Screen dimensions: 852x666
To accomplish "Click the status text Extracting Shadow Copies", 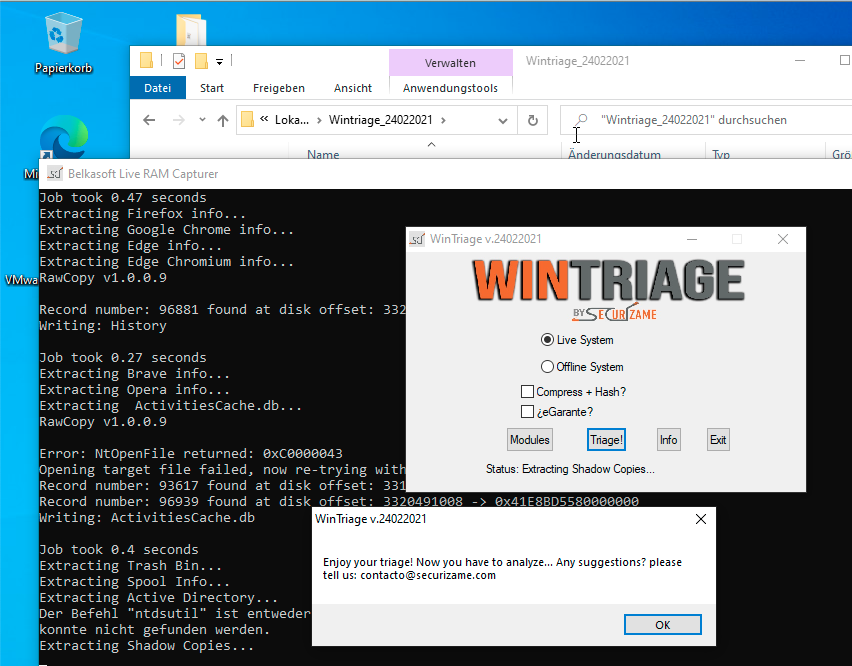I will coord(570,469).
